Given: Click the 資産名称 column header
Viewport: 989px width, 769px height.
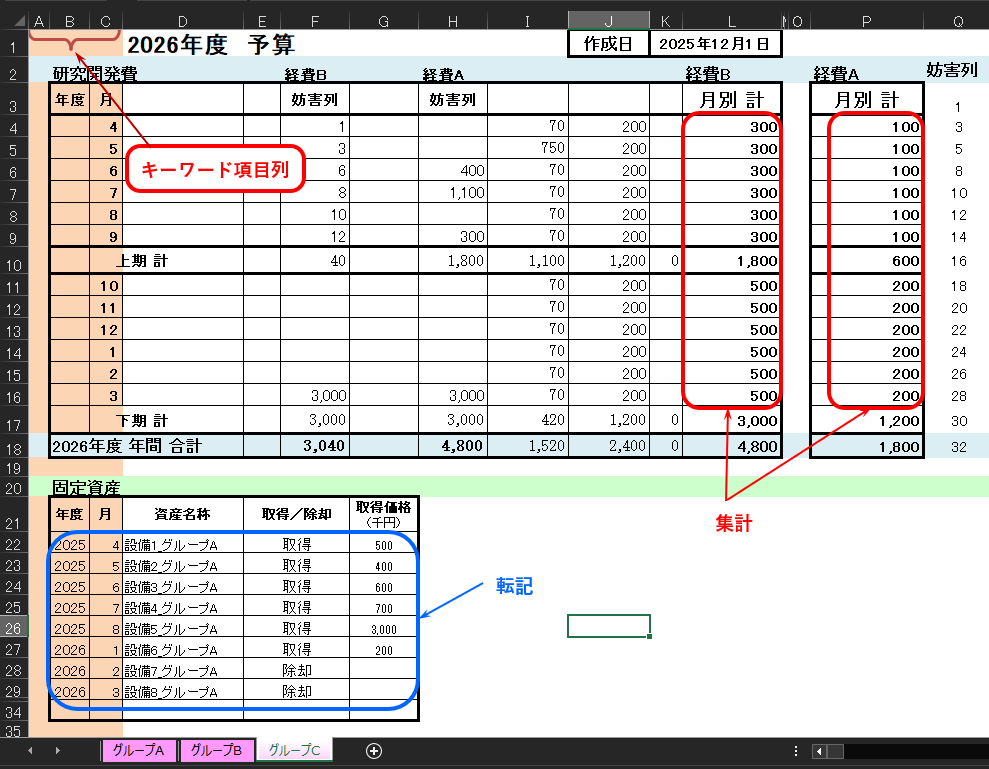Looking at the screenshot, I should tap(183, 514).
